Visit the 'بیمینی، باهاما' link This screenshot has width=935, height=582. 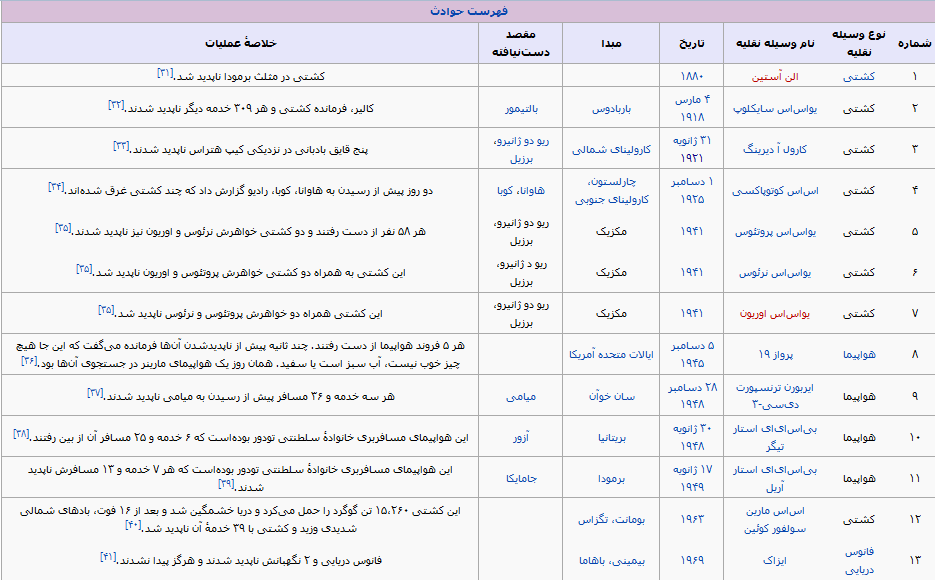[611, 561]
